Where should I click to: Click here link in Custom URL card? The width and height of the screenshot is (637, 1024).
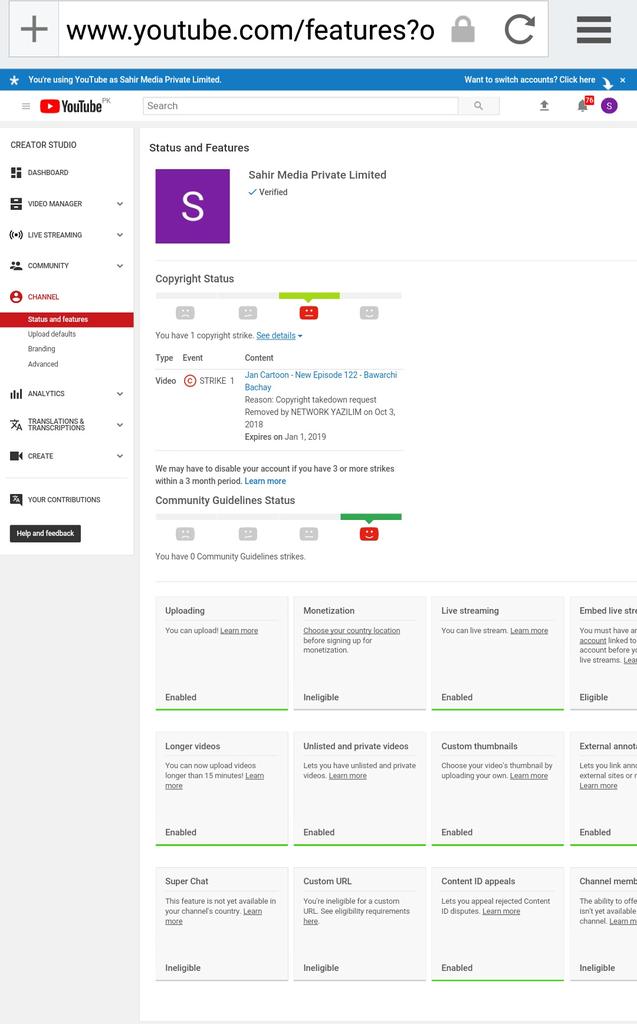tap(310, 921)
